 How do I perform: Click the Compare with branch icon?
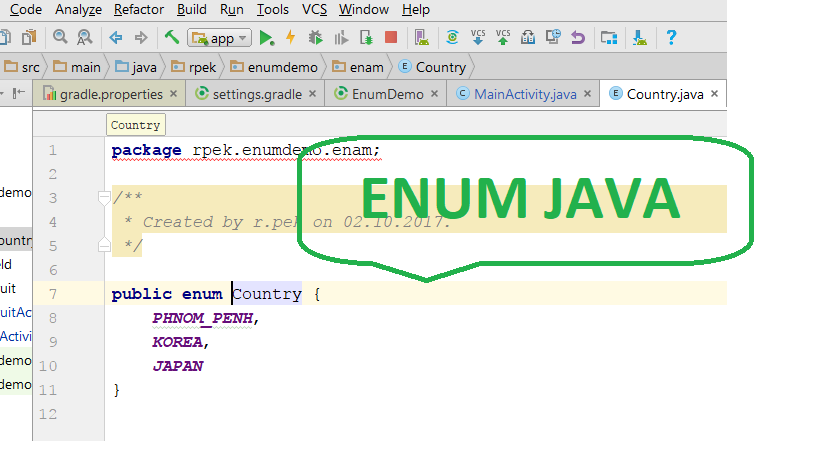click(x=528, y=38)
